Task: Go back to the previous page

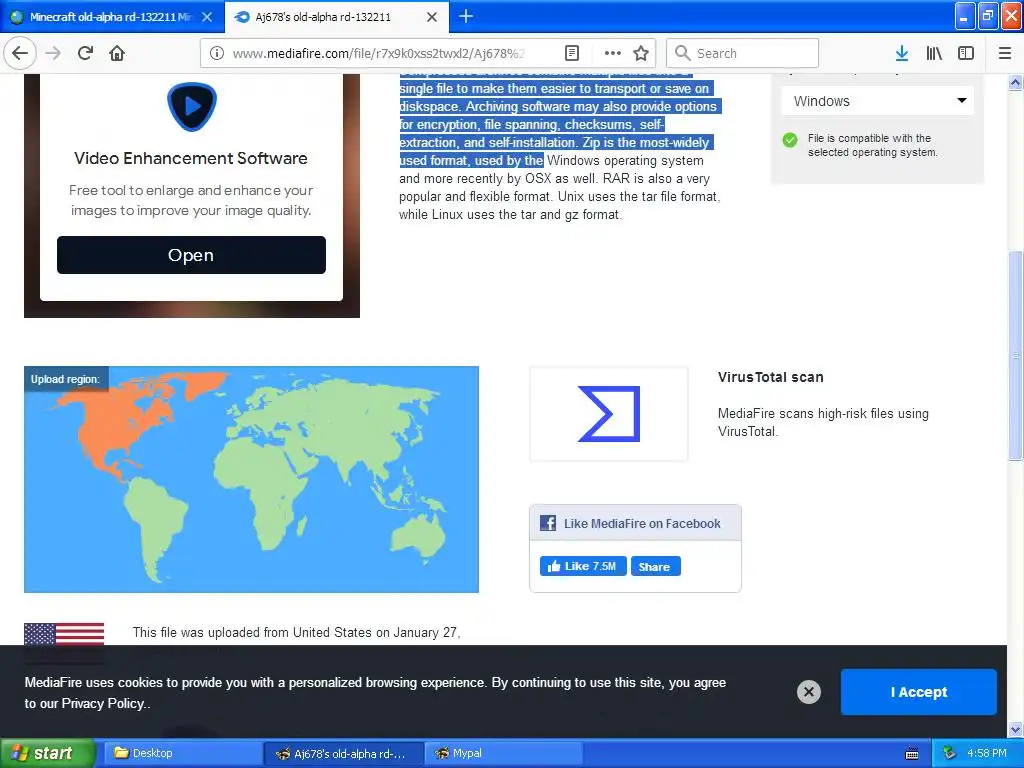Action: pyautogui.click(x=20, y=53)
